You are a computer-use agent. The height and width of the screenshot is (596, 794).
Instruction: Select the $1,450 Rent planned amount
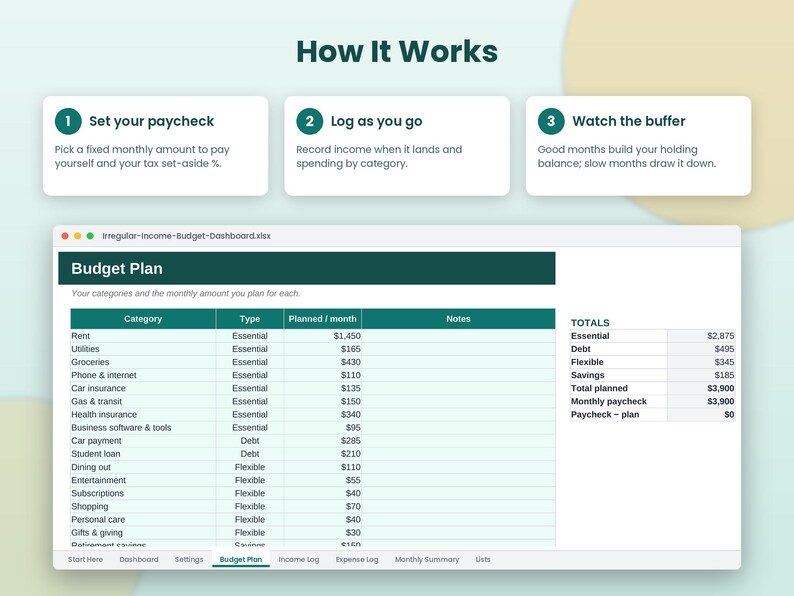(323, 336)
